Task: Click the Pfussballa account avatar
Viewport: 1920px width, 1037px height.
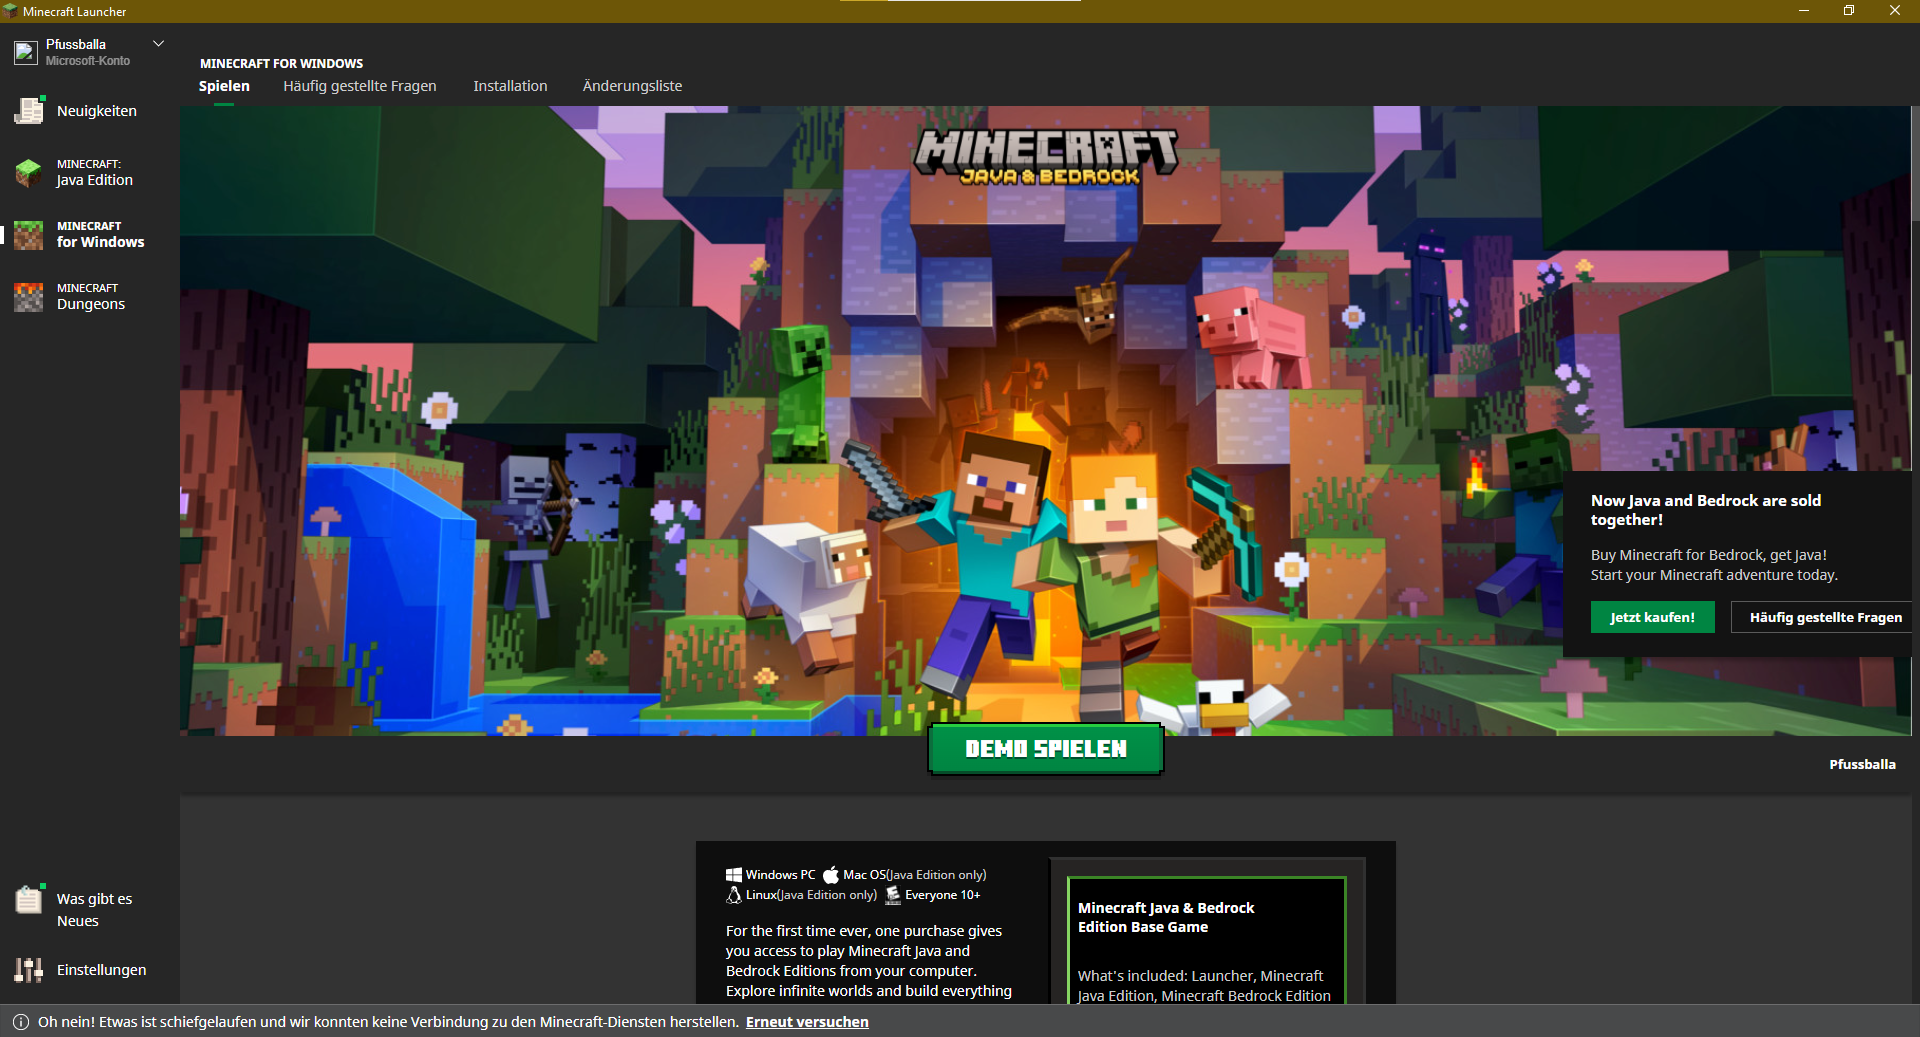Action: (26, 52)
